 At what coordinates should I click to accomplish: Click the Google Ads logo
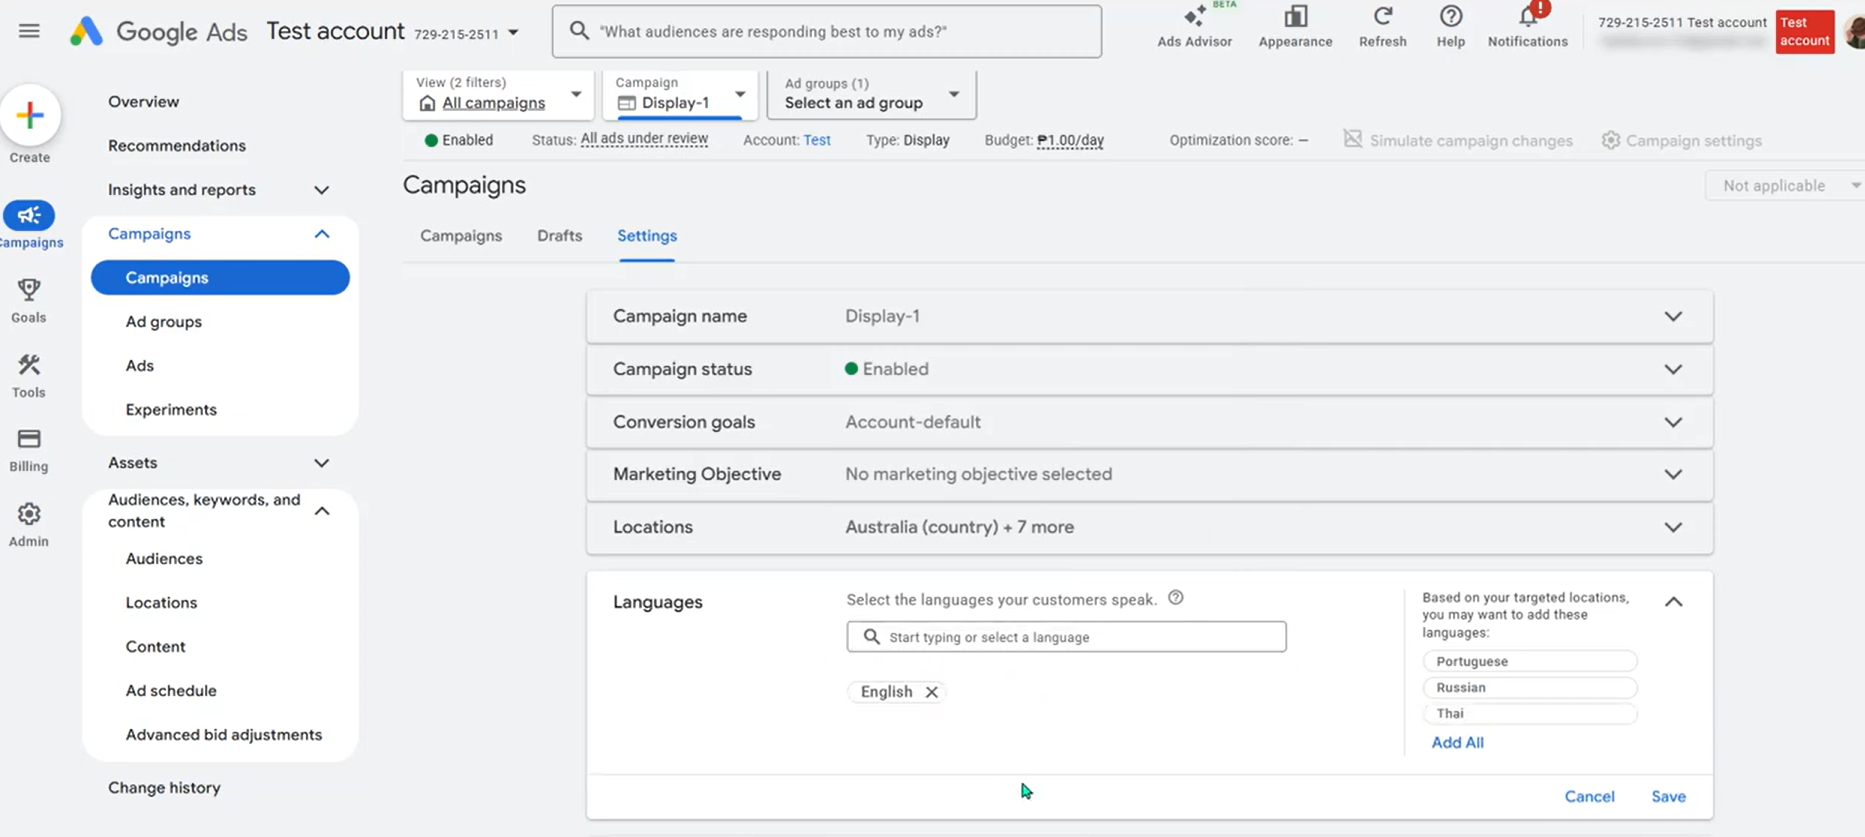coord(158,31)
